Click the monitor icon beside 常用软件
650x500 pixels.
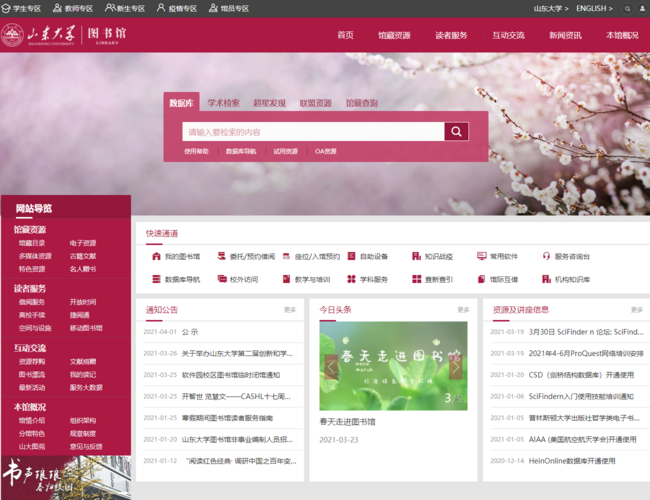coord(481,256)
